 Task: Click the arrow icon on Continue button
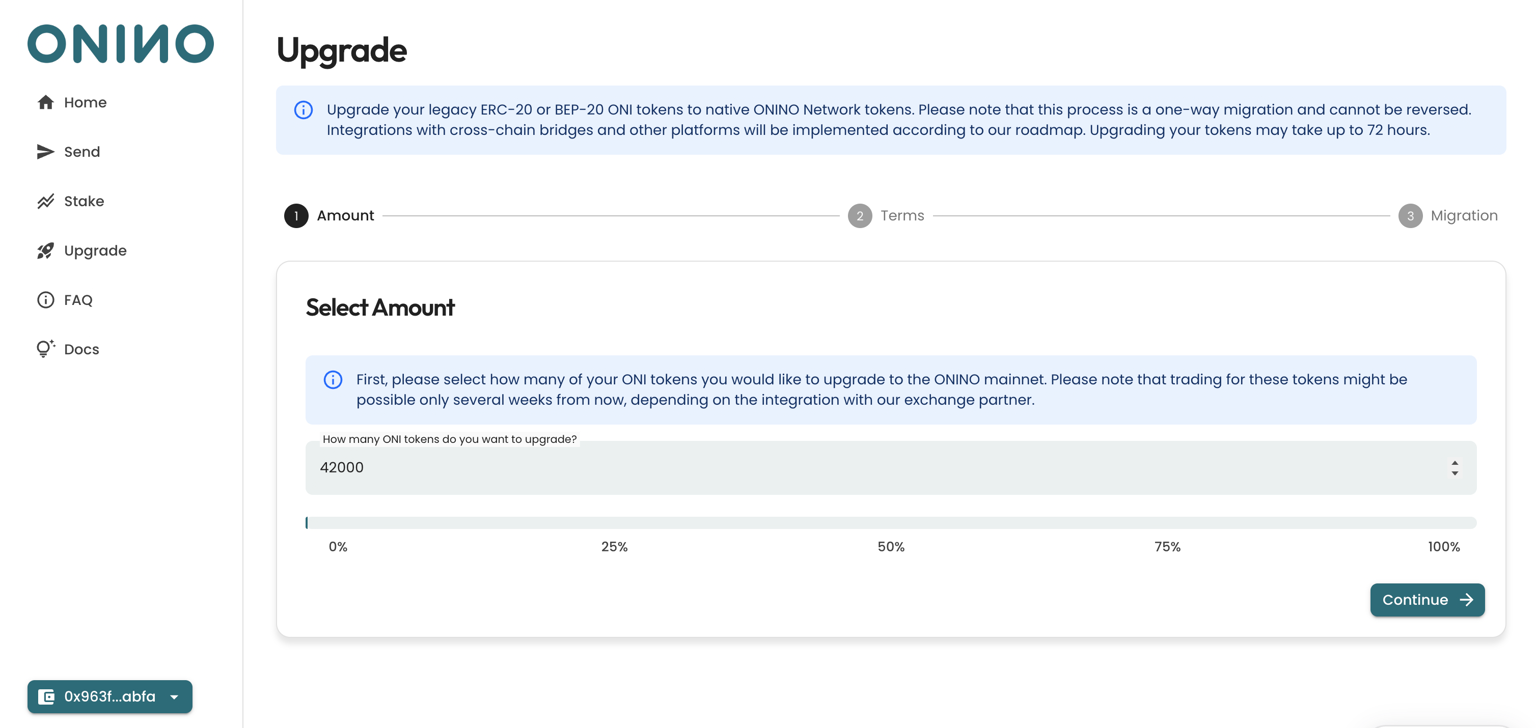click(x=1467, y=600)
